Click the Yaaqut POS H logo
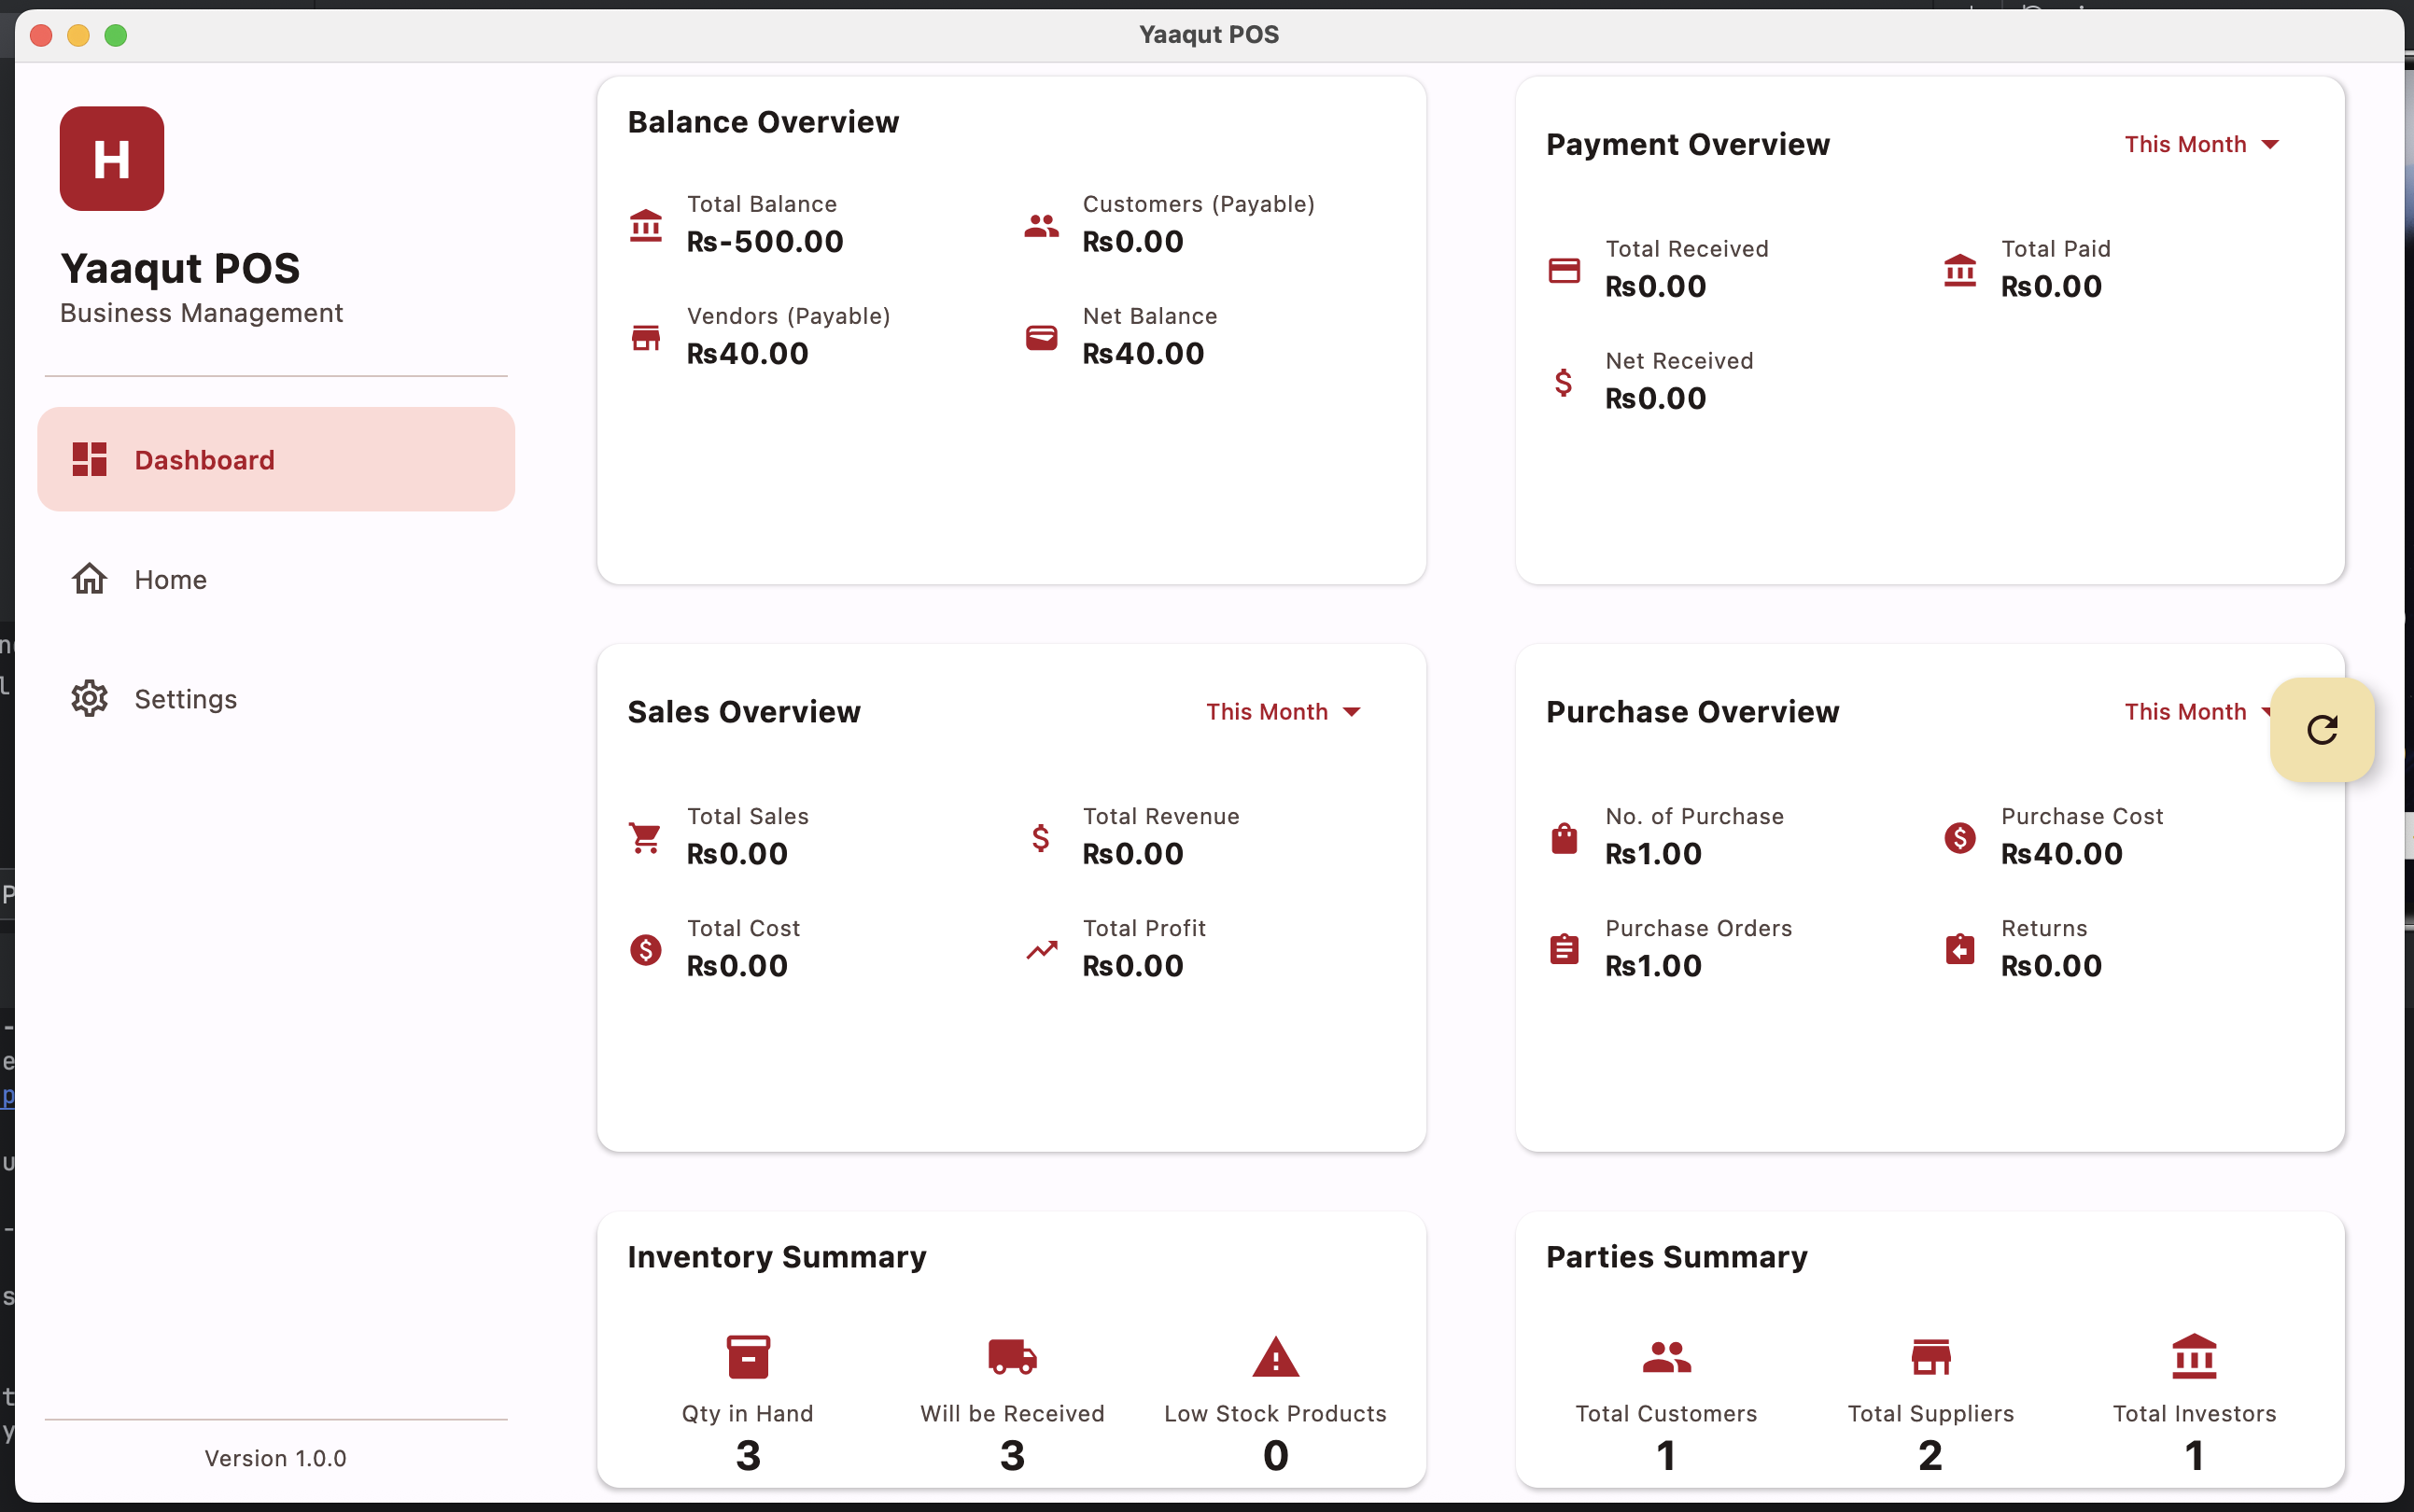 (x=112, y=158)
